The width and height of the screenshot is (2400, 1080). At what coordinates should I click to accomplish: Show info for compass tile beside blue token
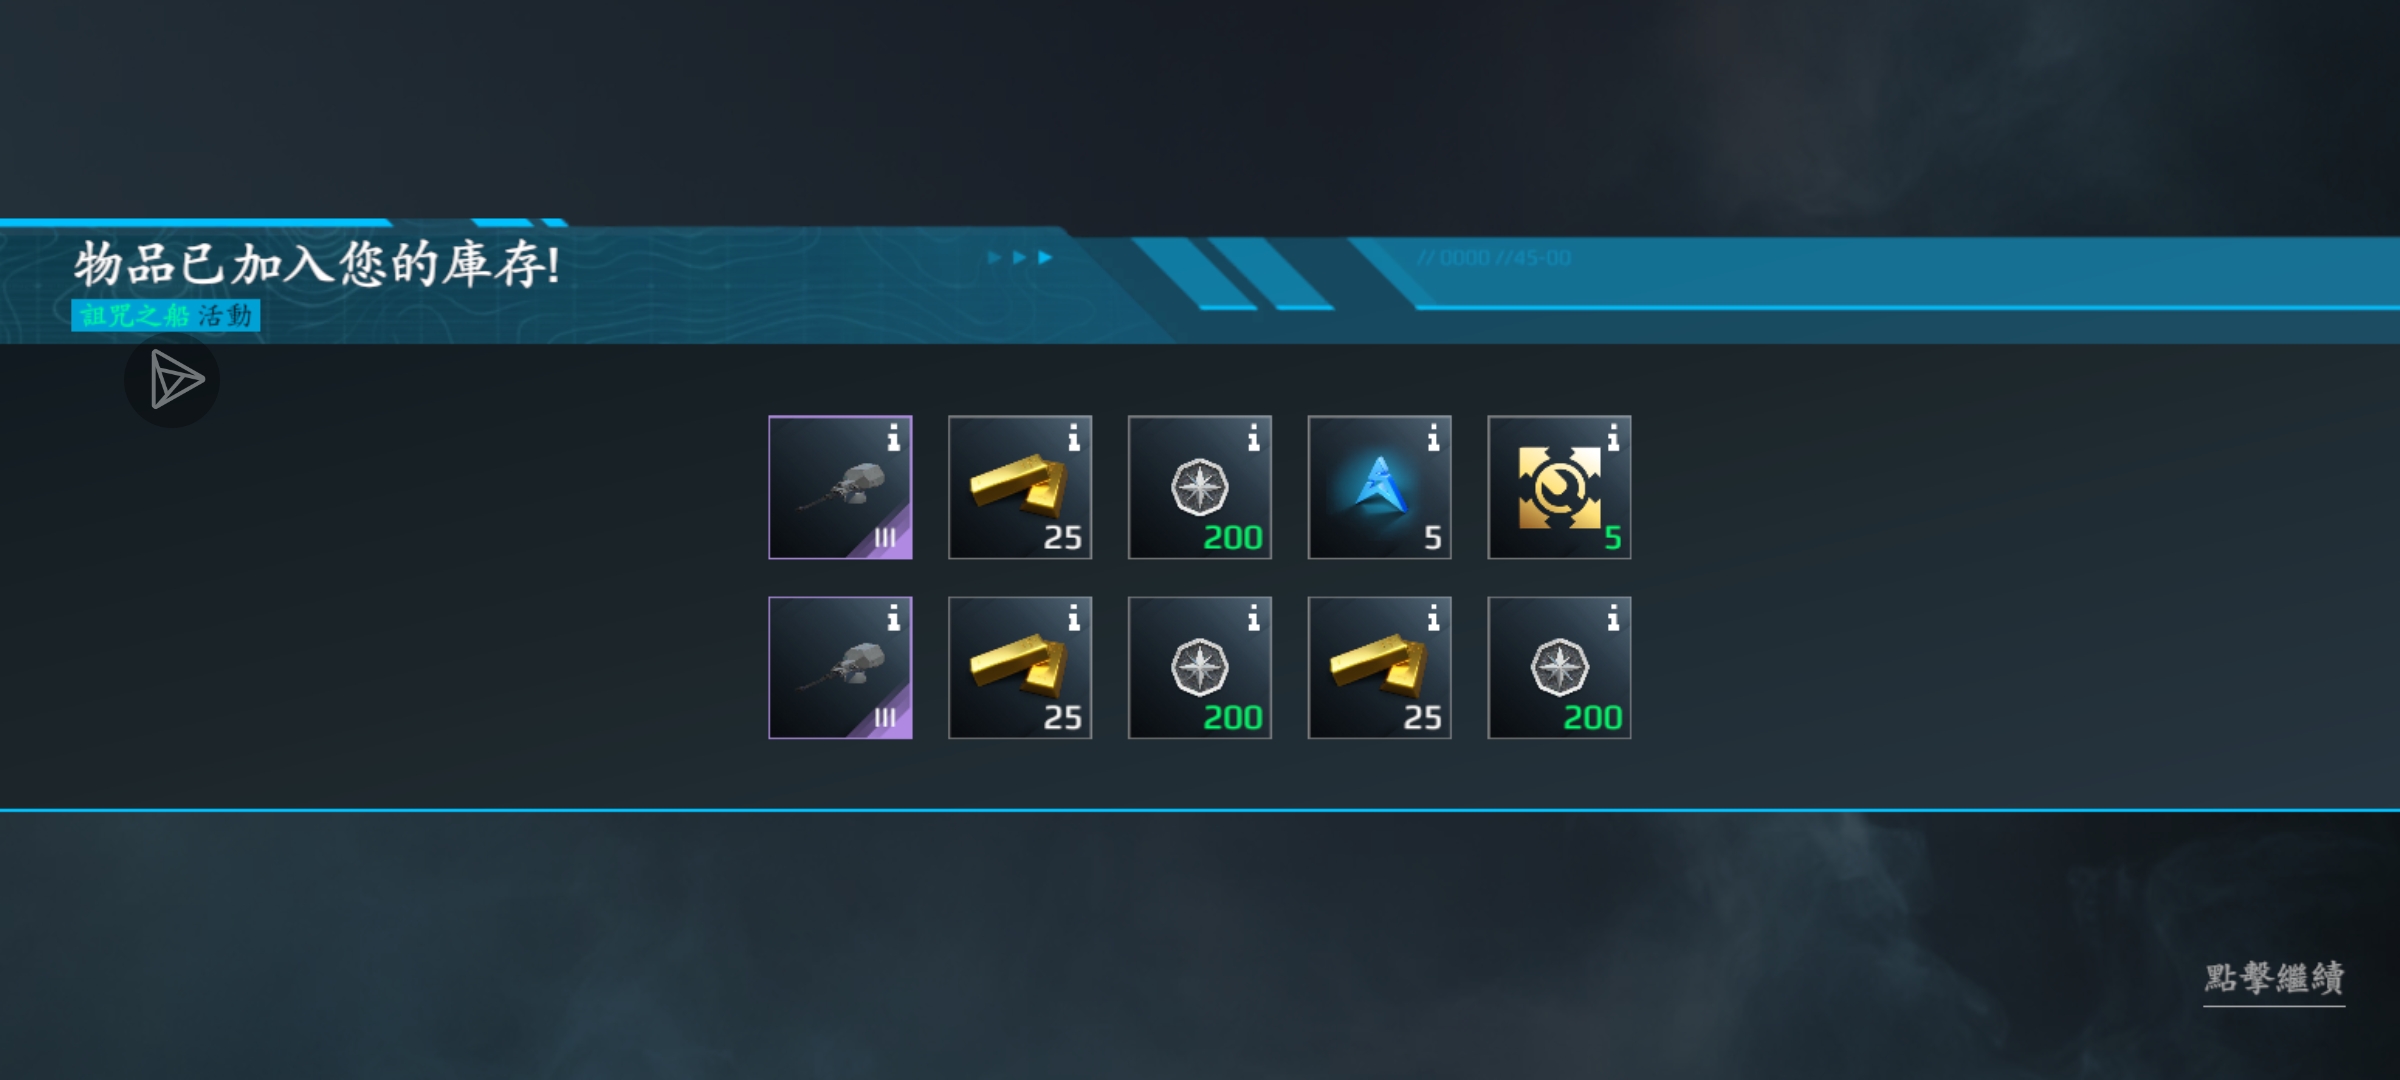[x=1253, y=438]
